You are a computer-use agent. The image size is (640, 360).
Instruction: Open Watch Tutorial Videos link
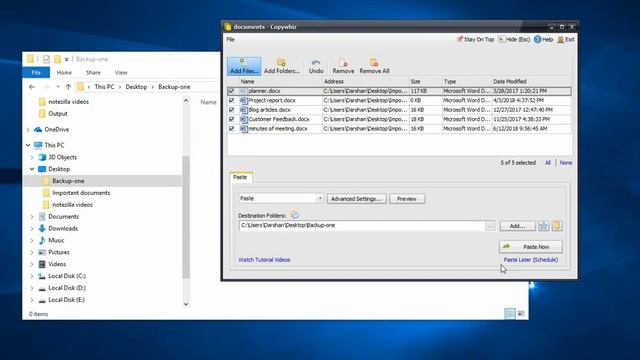tap(264, 260)
